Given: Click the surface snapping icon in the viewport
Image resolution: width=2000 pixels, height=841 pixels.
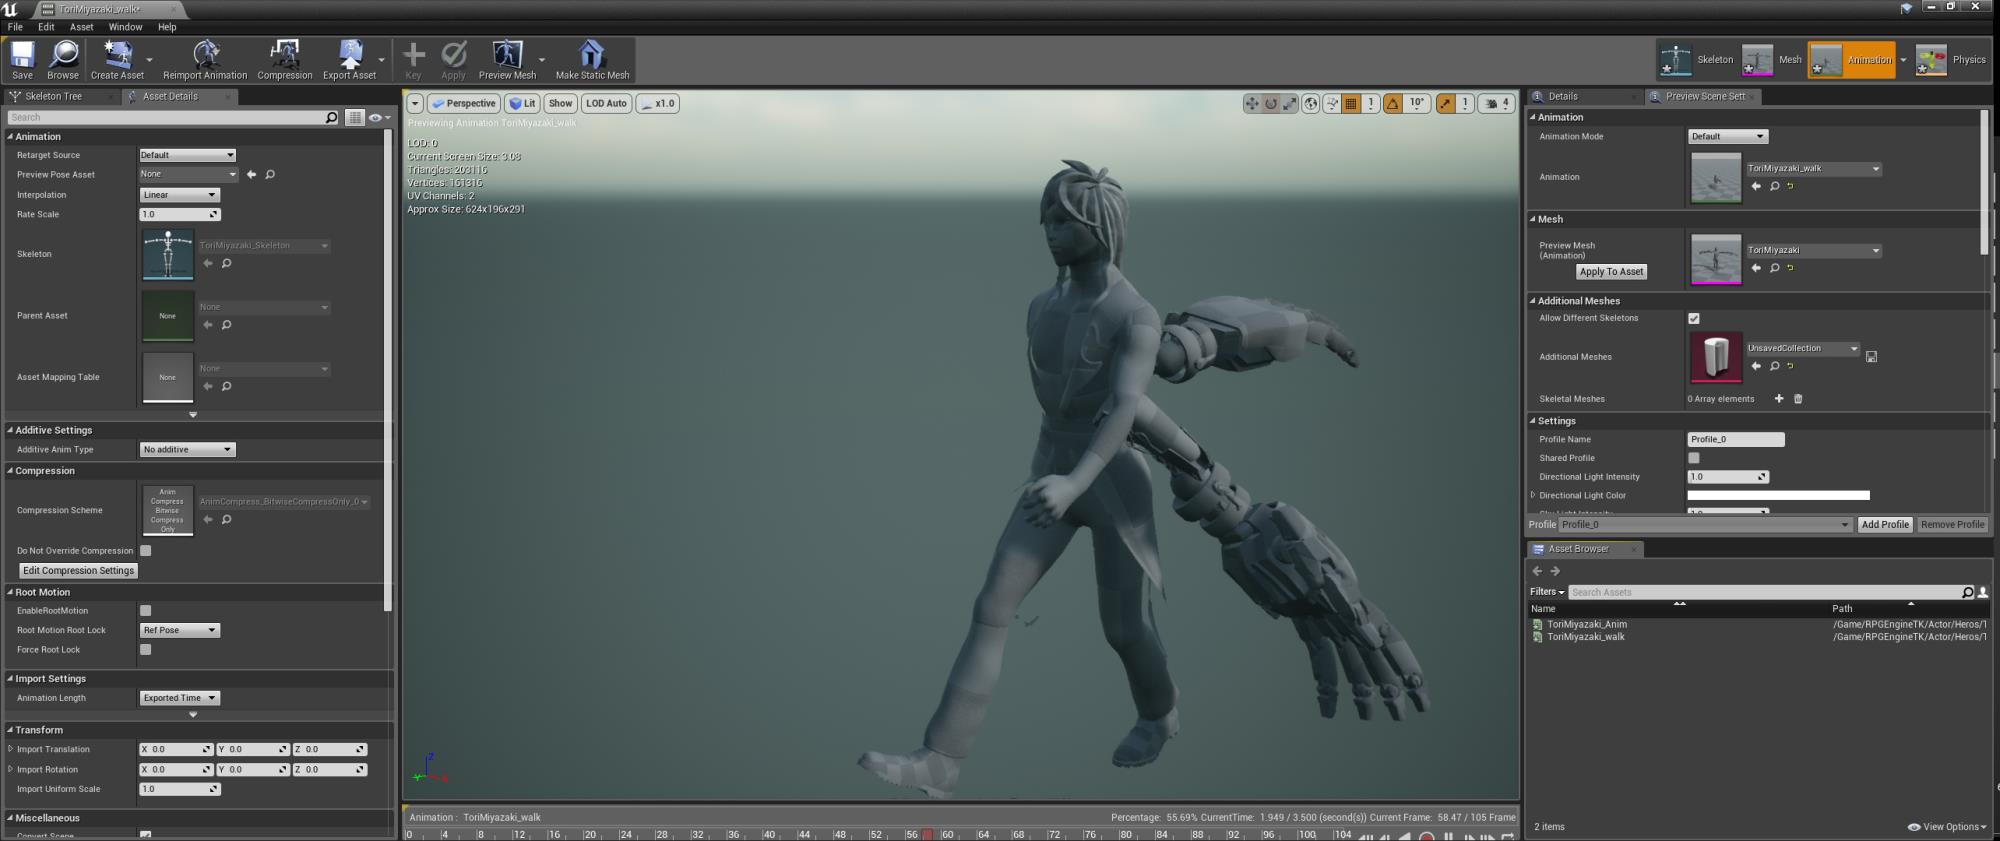Looking at the screenshot, I should 1332,103.
